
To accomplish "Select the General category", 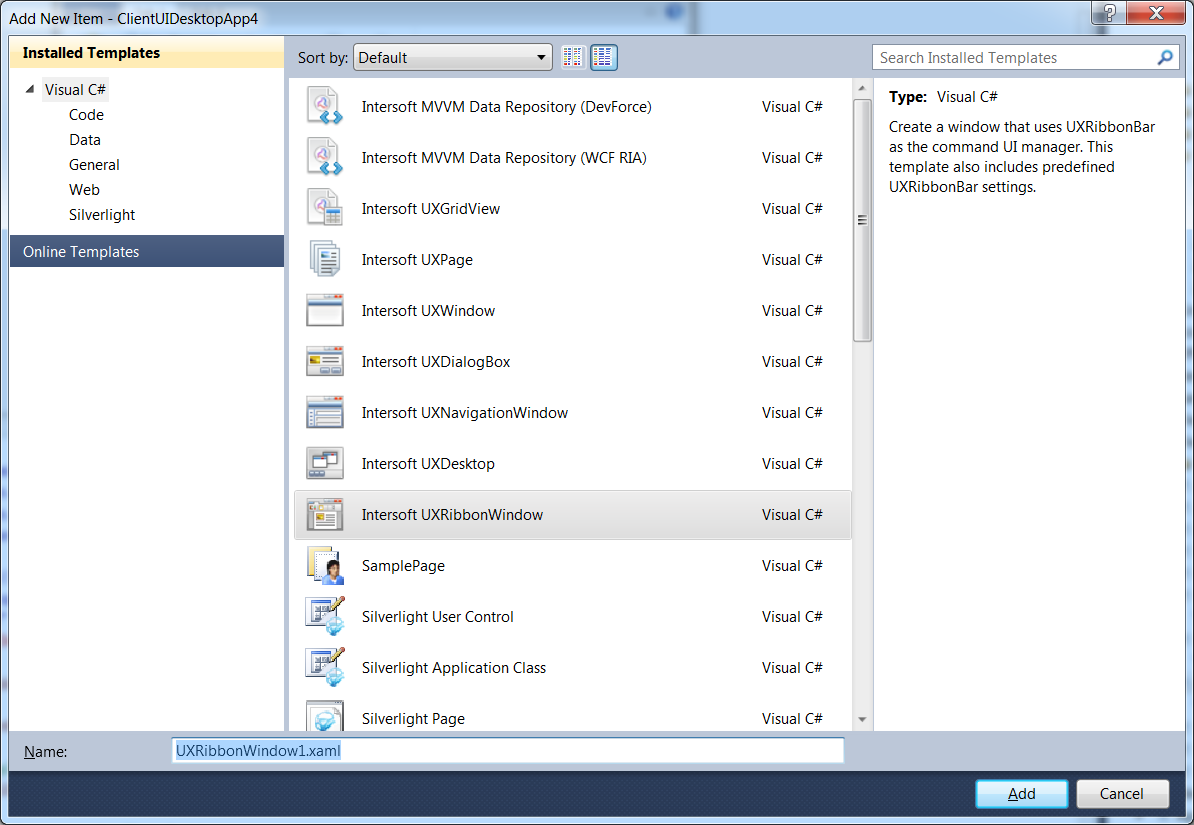I will tap(94, 165).
